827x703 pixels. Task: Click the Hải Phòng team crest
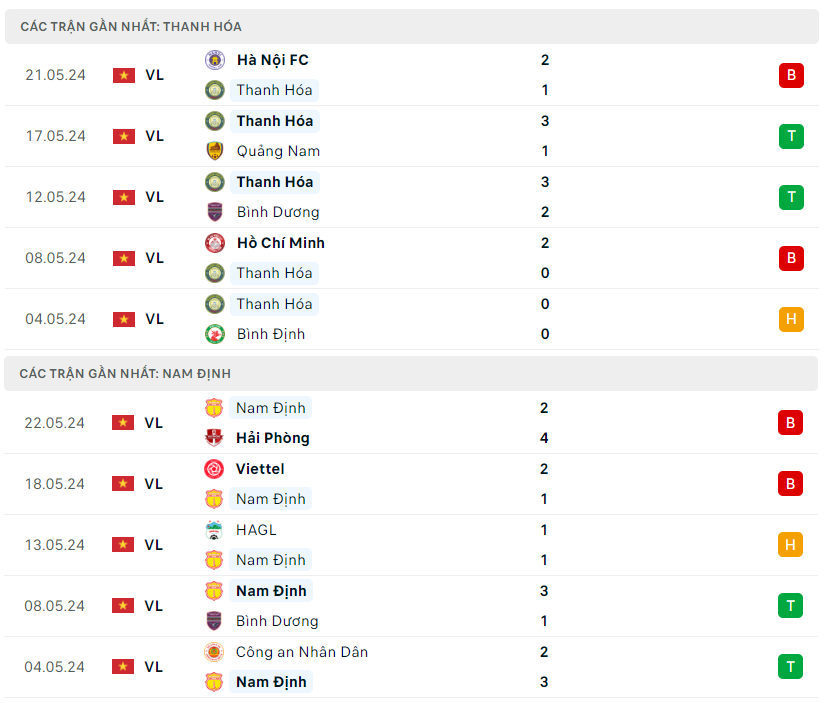coord(214,438)
